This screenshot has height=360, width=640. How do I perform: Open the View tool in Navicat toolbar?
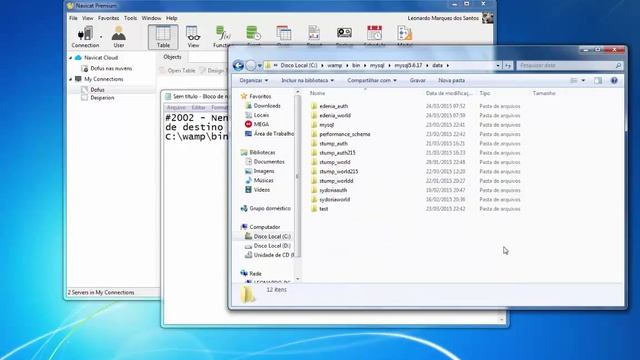(193, 37)
